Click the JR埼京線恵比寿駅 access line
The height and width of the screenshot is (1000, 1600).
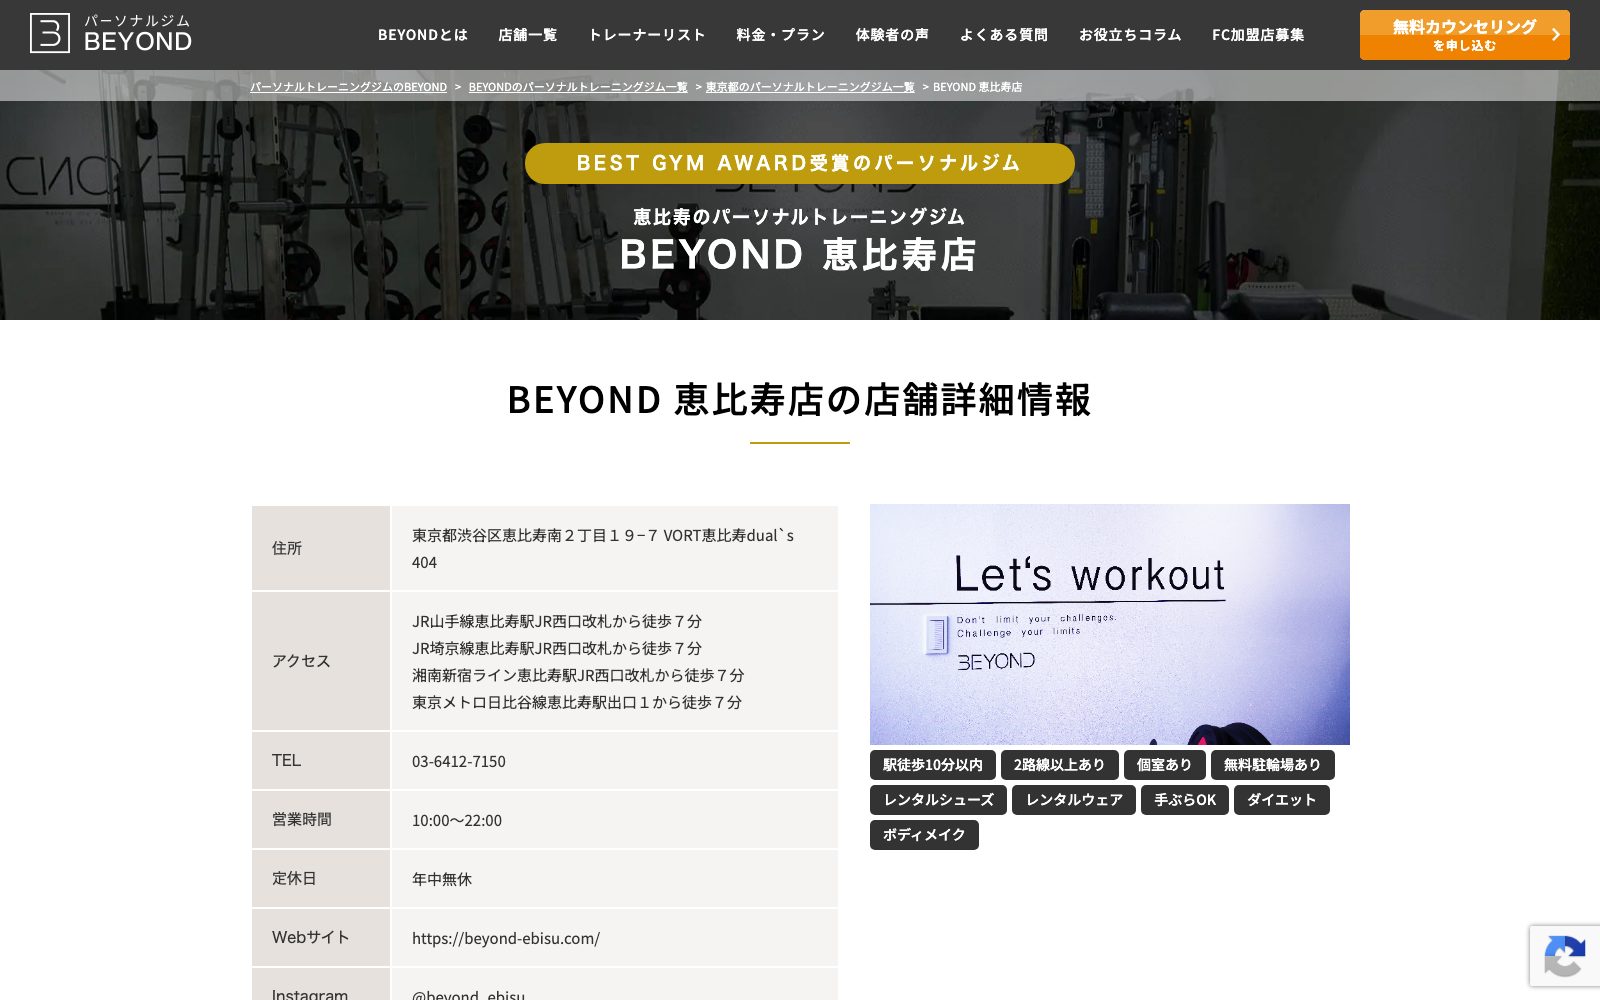pyautogui.click(x=557, y=648)
